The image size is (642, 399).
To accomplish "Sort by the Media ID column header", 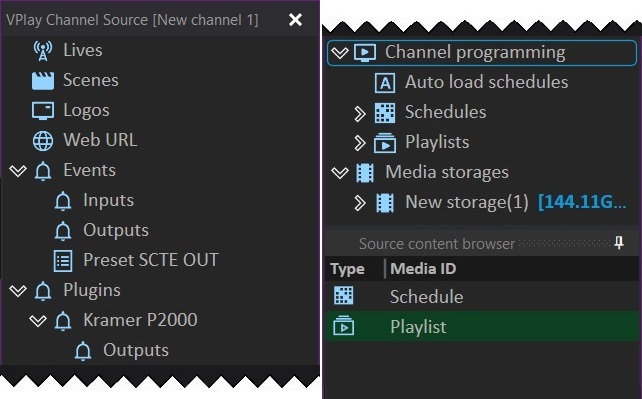I will pyautogui.click(x=423, y=269).
